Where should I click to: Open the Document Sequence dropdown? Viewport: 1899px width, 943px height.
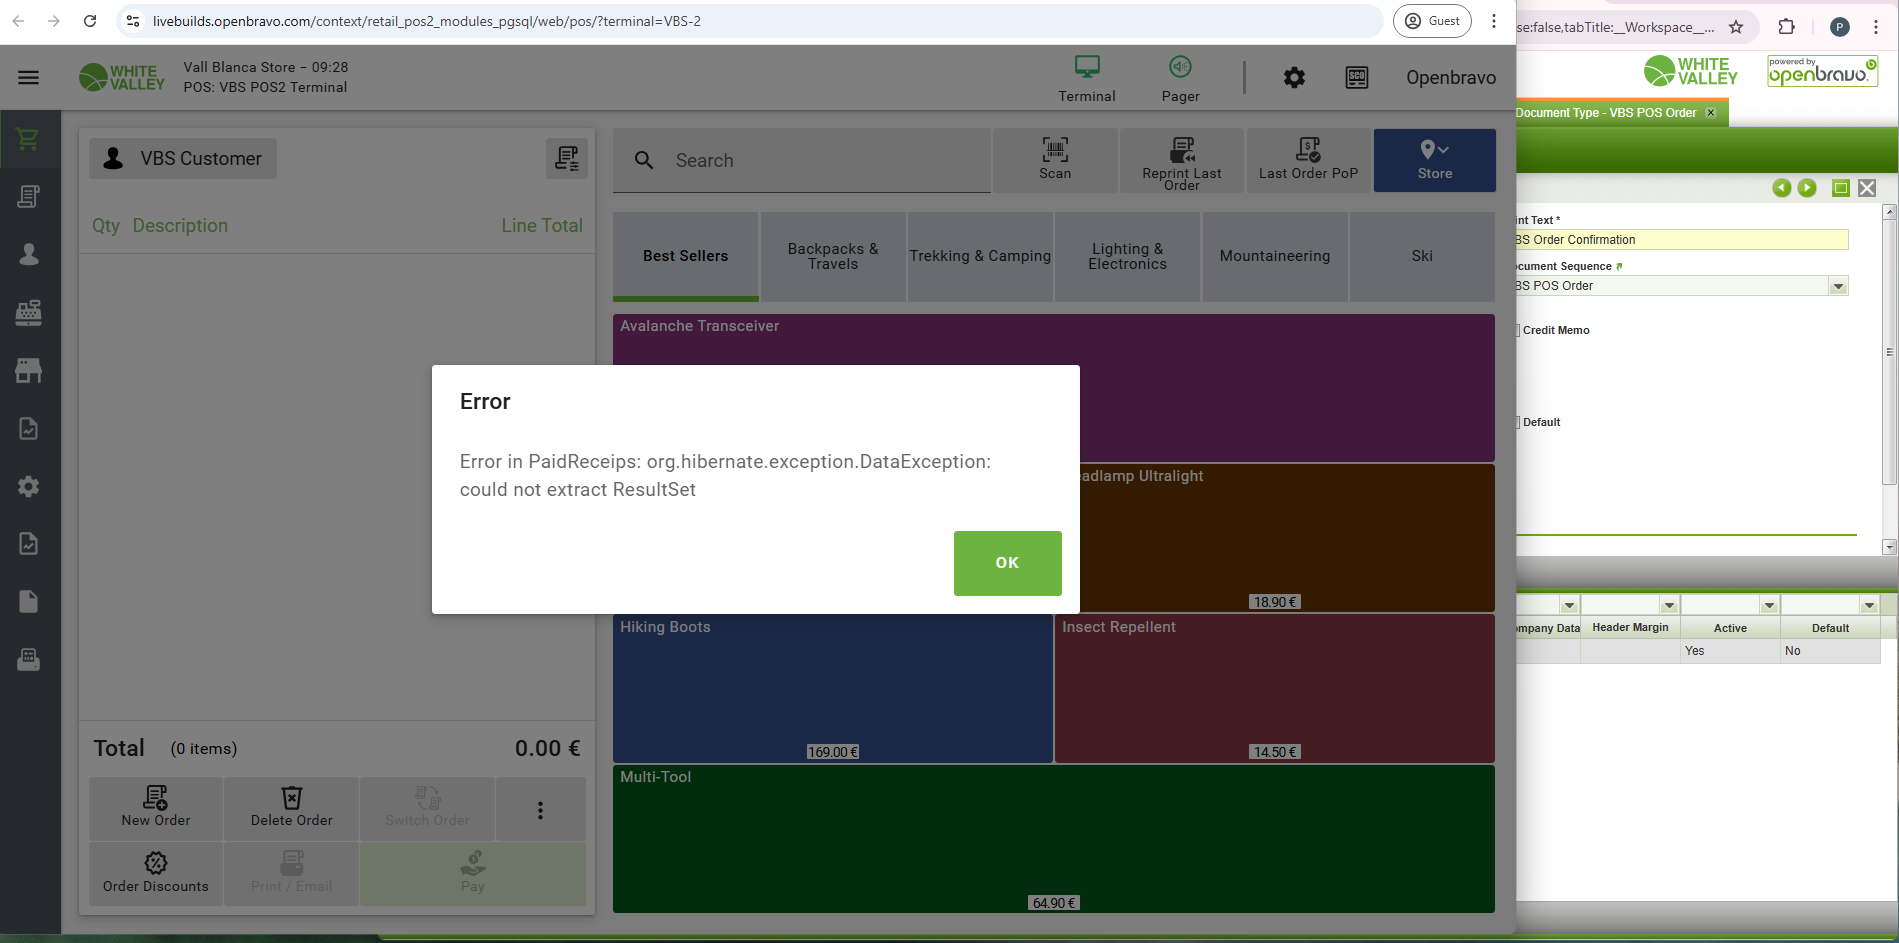[x=1837, y=287]
